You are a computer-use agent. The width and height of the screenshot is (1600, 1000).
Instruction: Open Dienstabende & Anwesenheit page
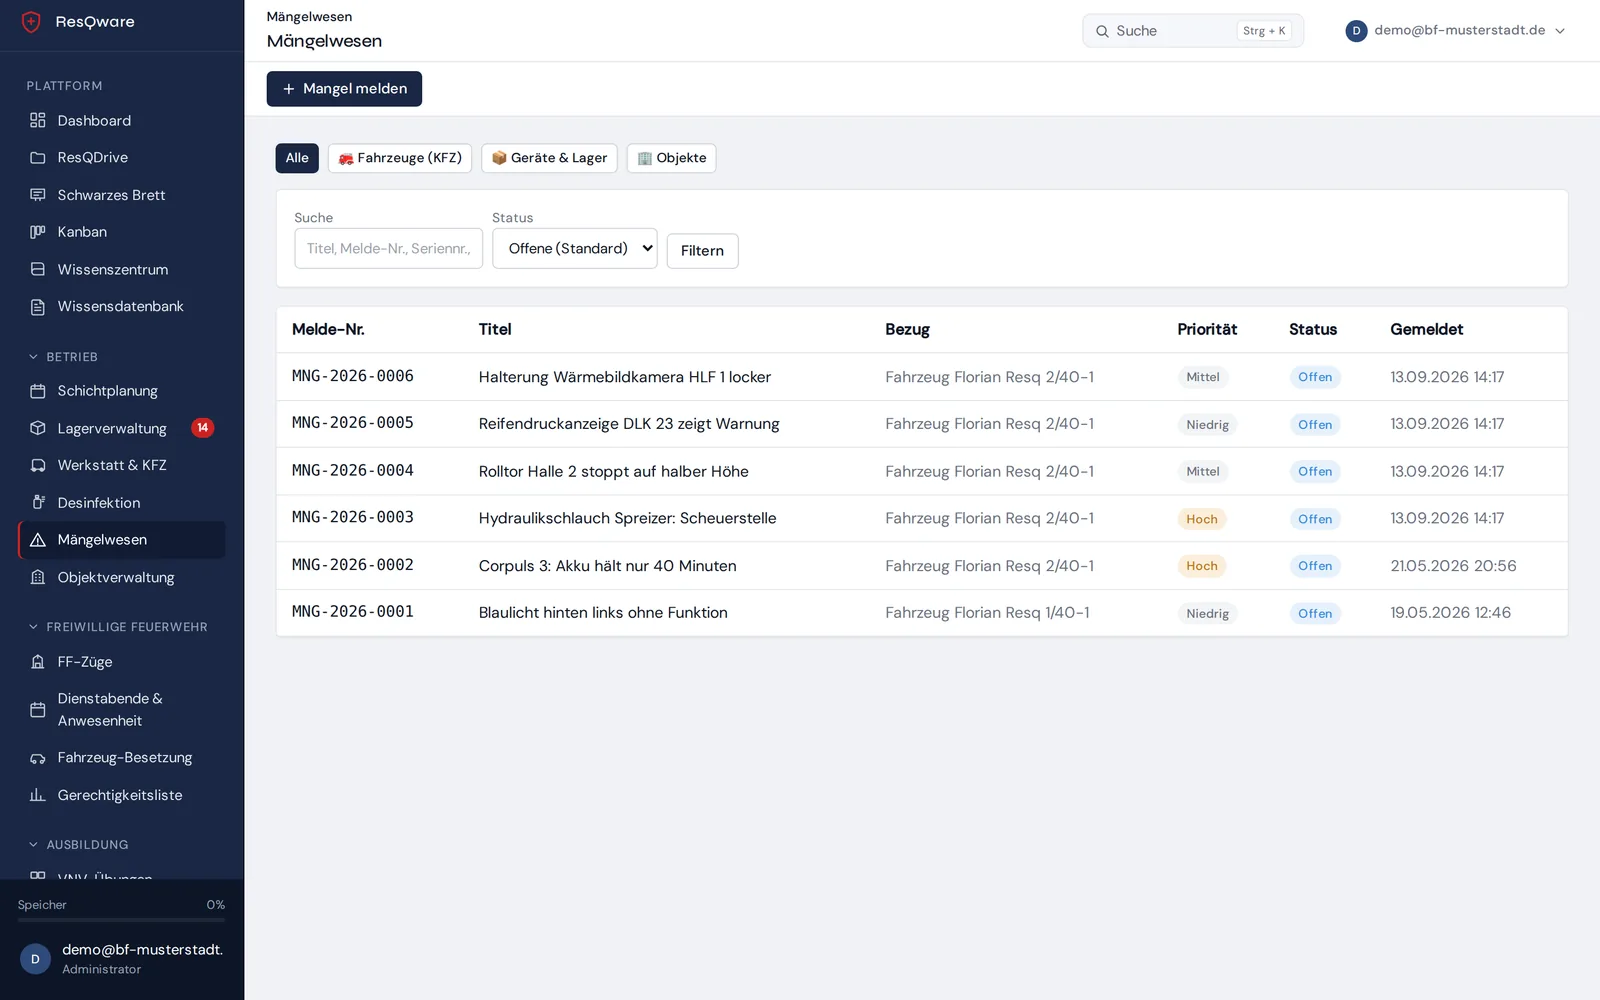[121, 710]
